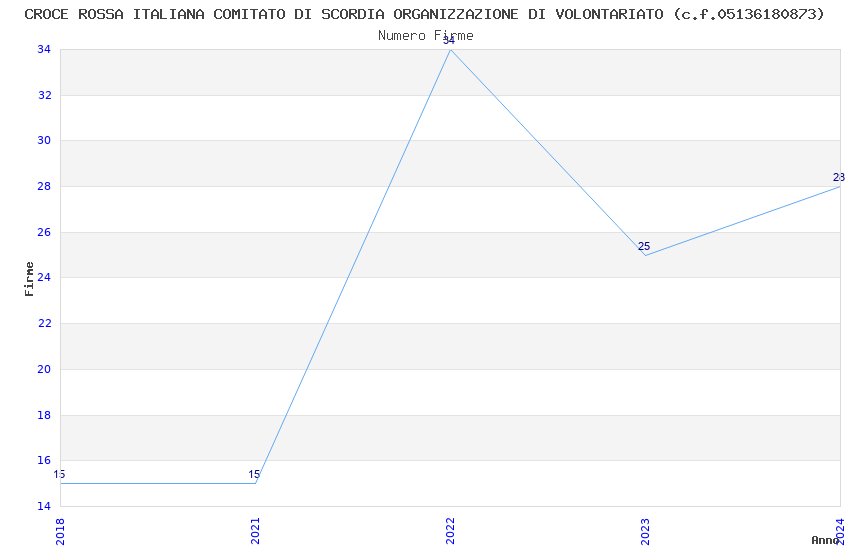
Task: Select the y-axis tick value 34
Action: 44,49
